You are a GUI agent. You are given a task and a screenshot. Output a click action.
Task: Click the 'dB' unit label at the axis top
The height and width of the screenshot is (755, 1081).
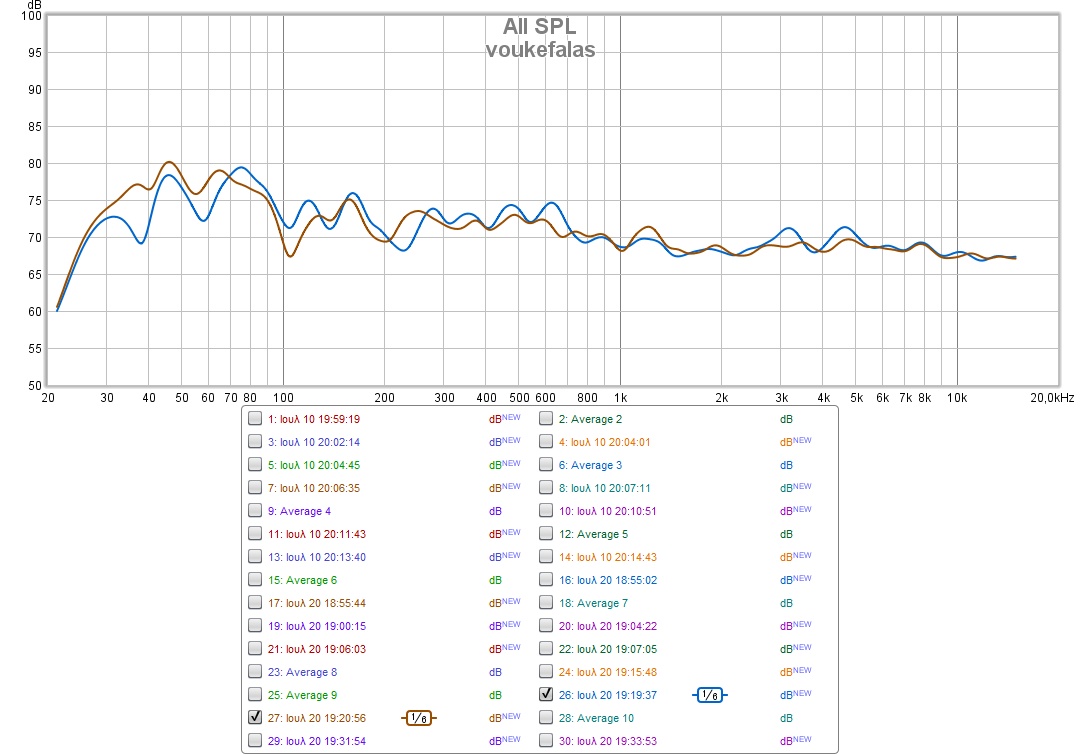[34, 5]
